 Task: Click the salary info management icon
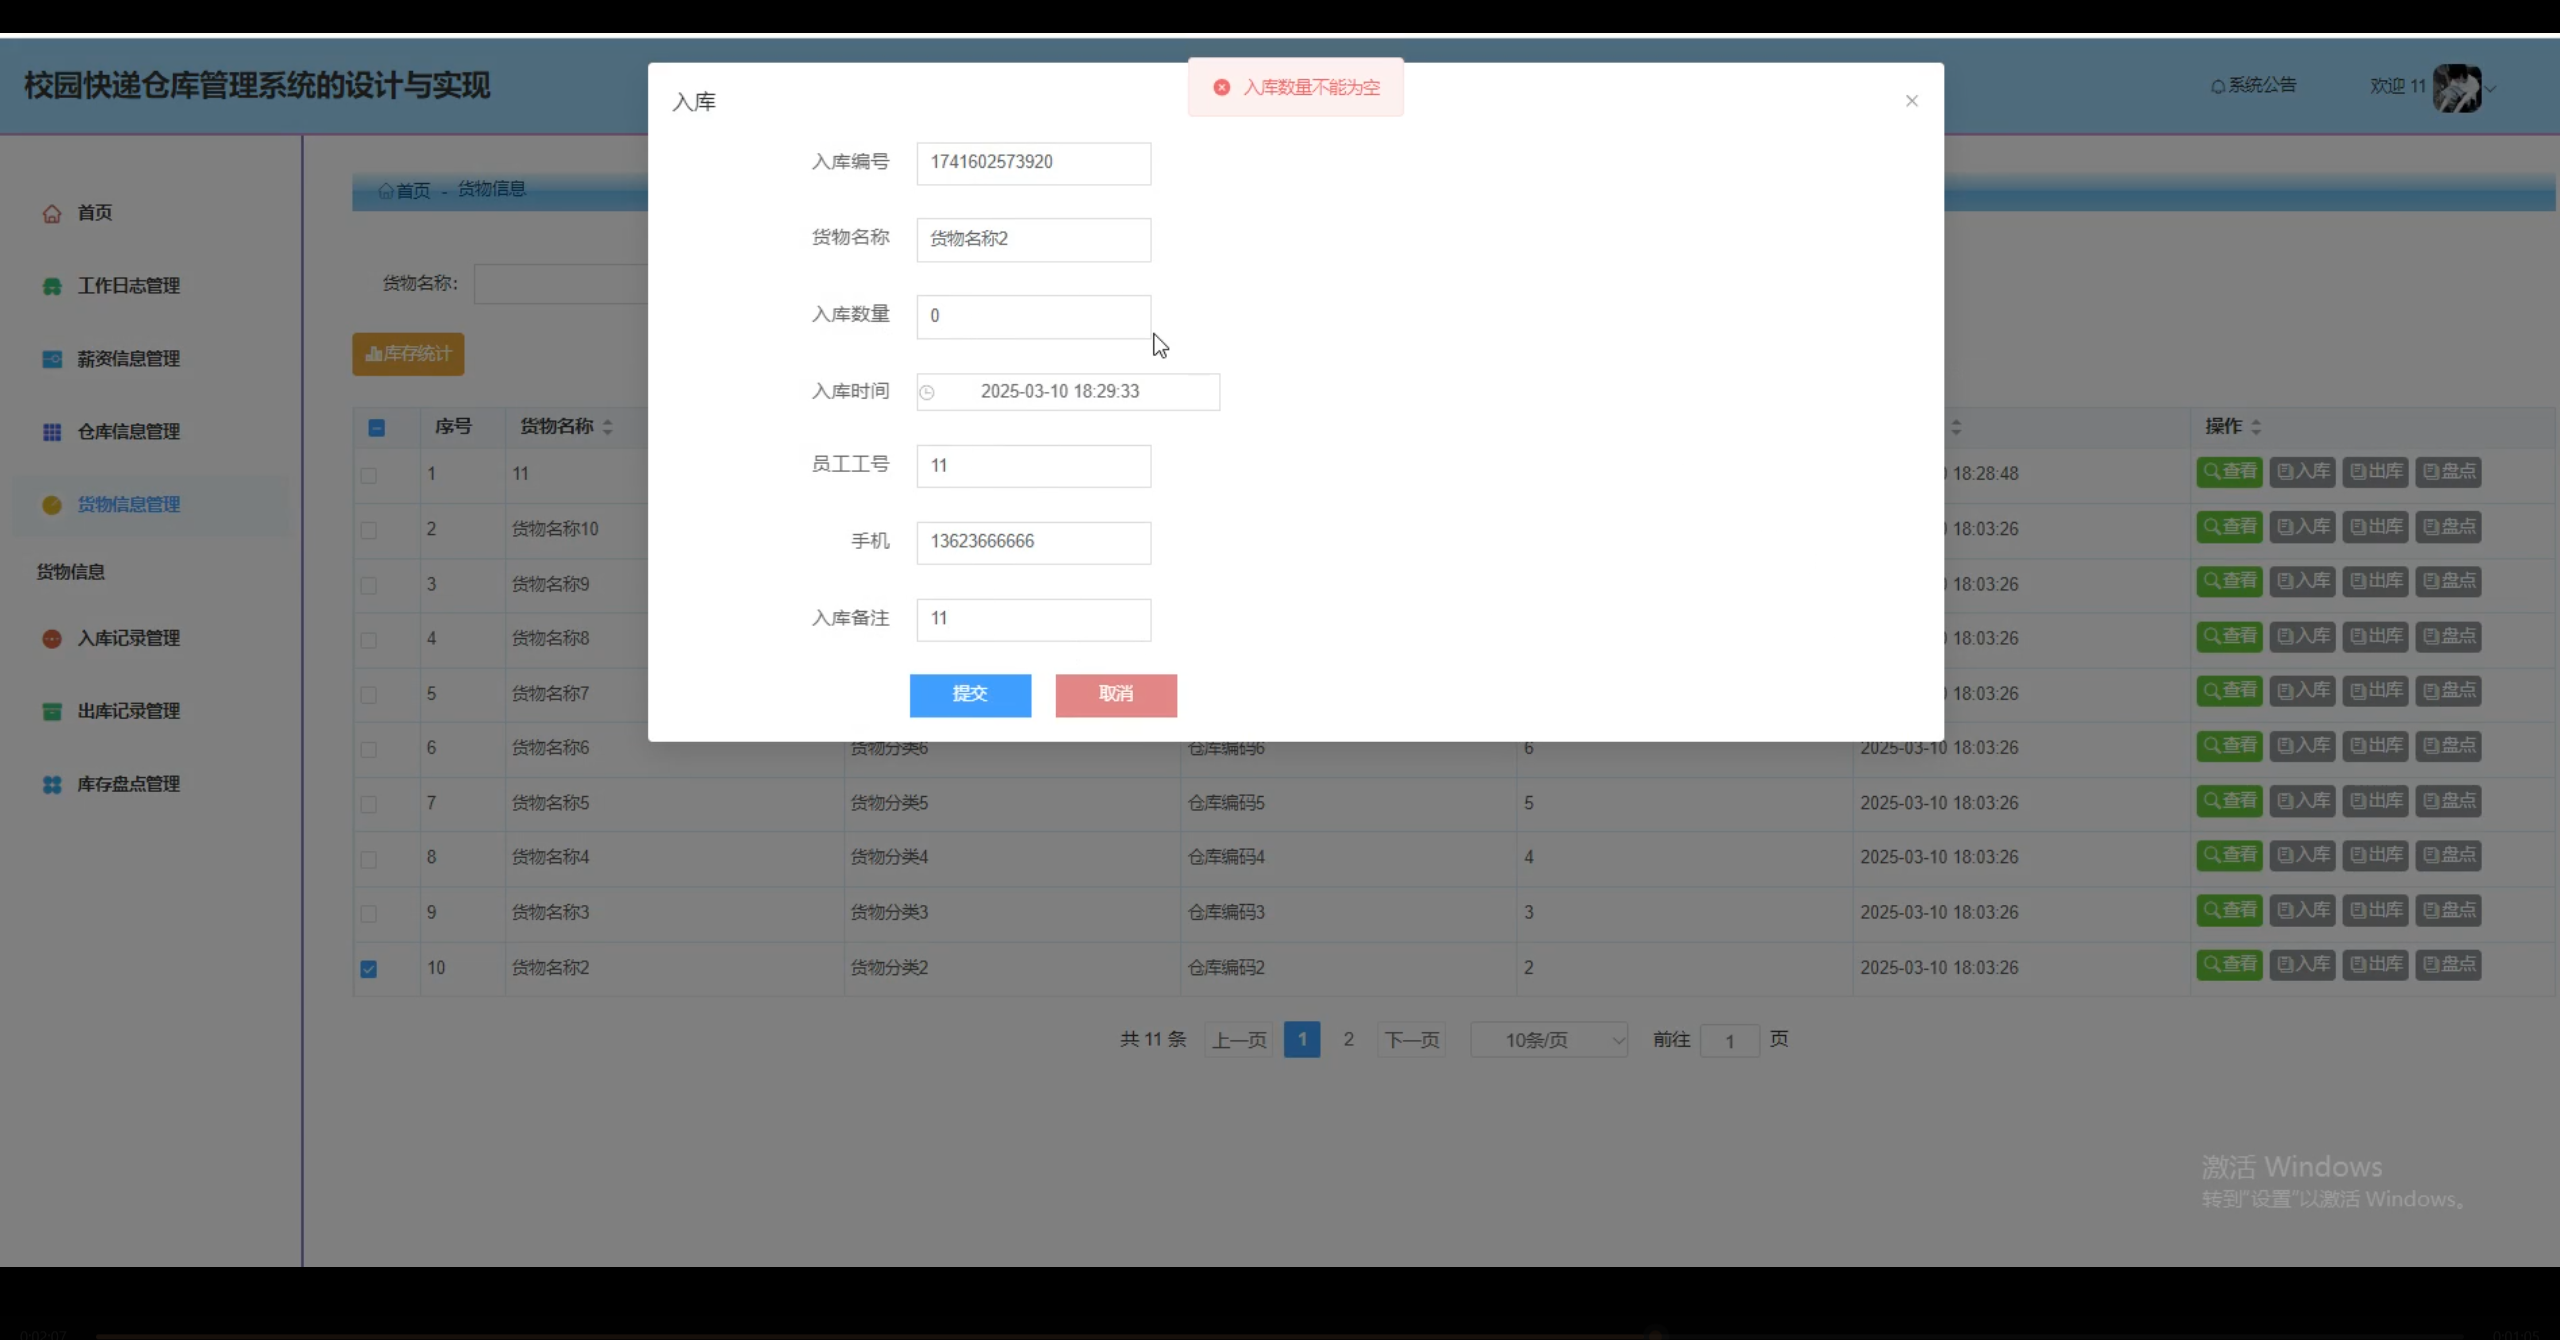(x=52, y=359)
